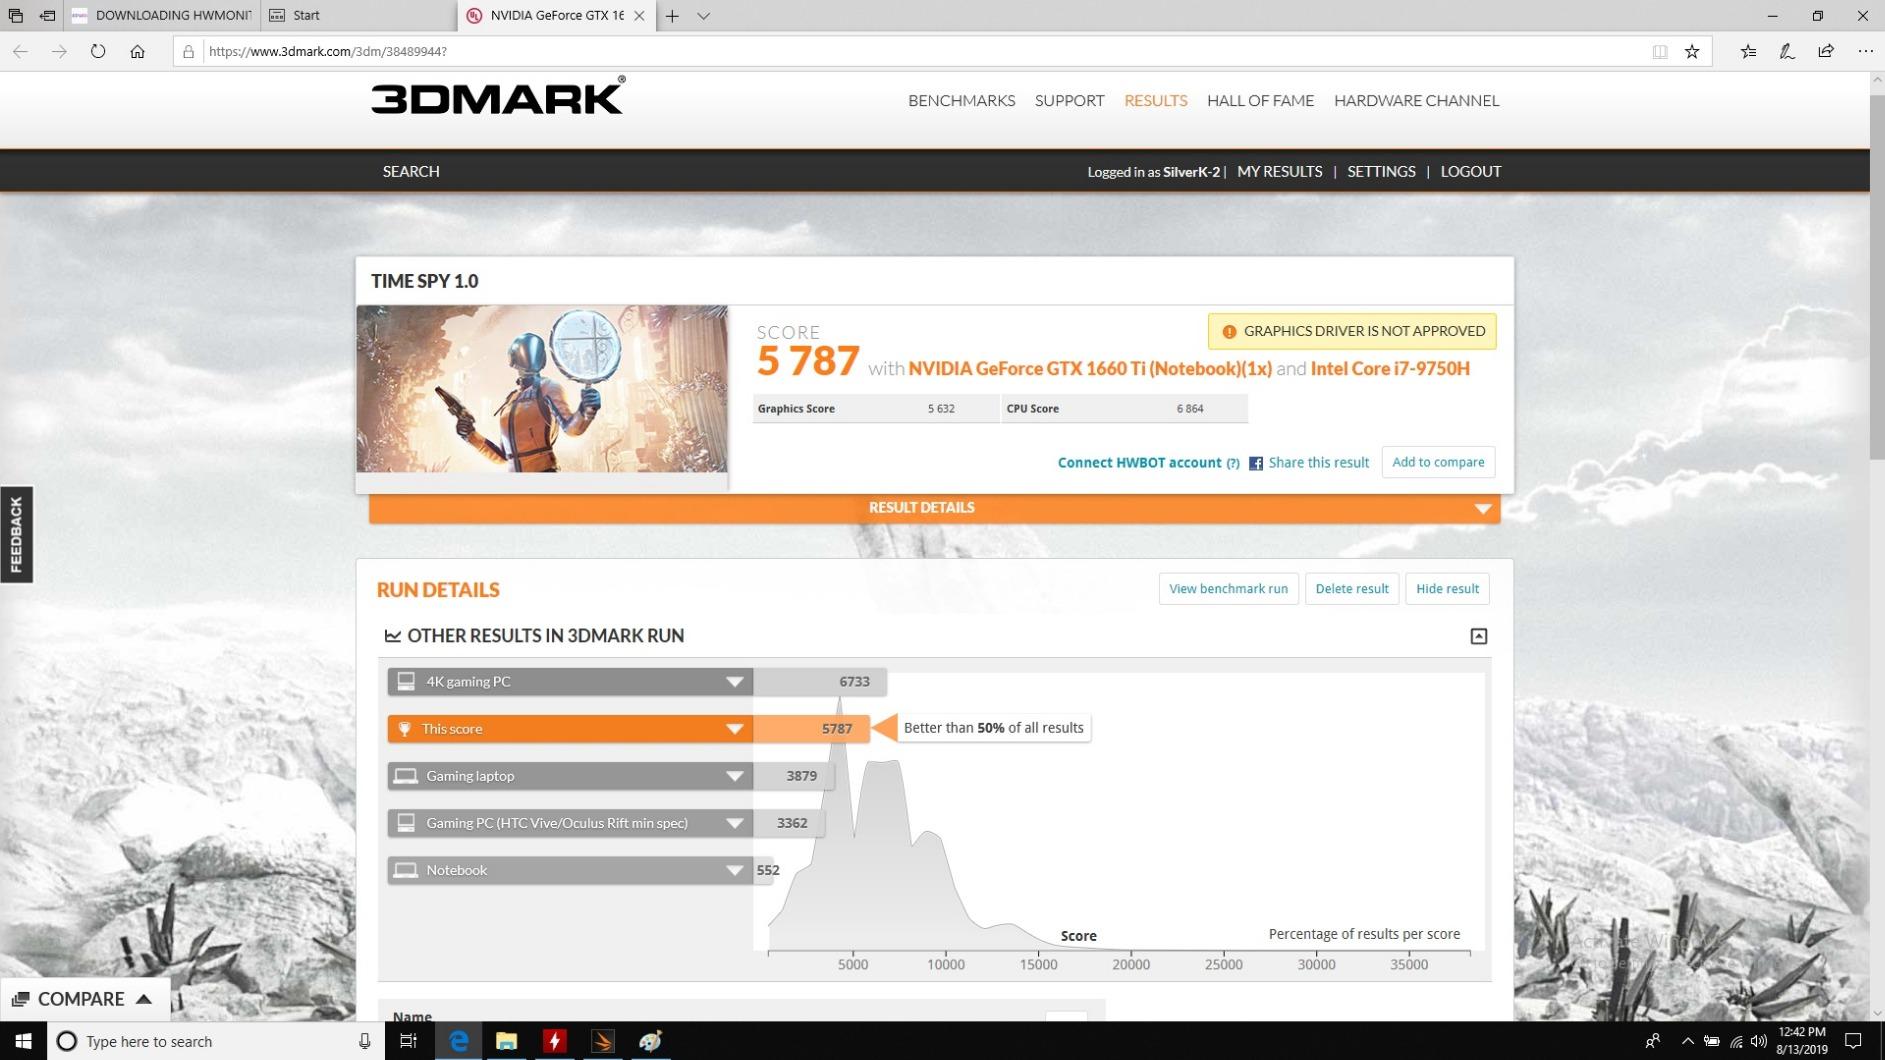1885x1060 pixels.
Task: Show tabs you've set aside icon
Action: click(x=15, y=15)
